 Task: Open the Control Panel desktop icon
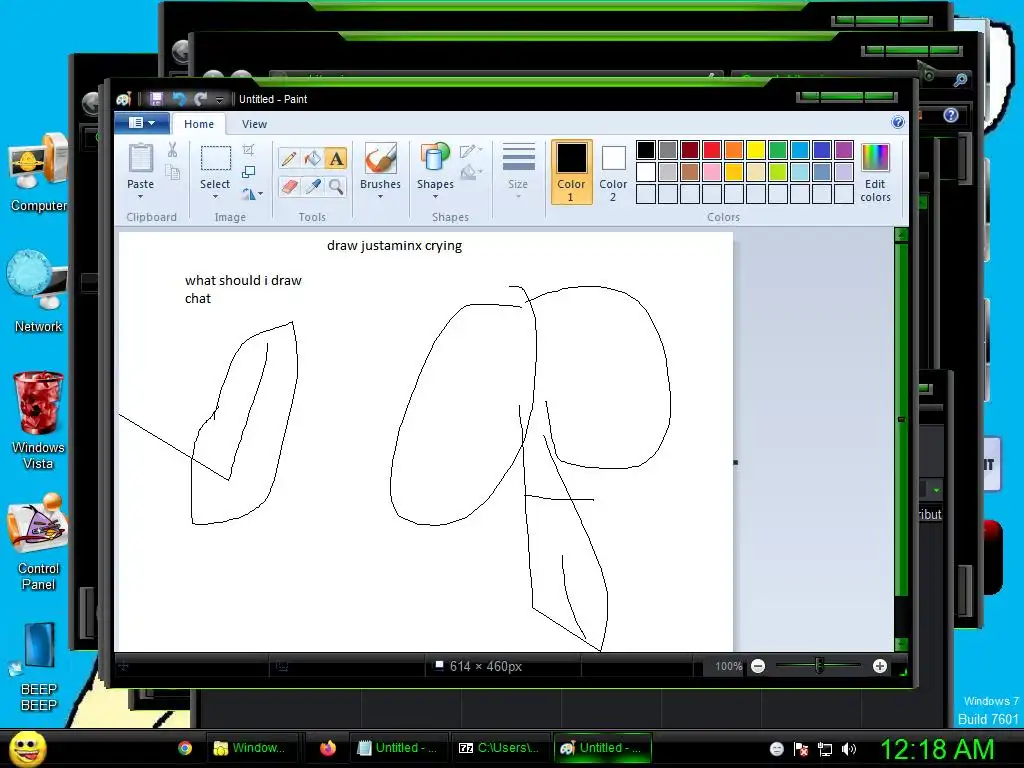(38, 543)
